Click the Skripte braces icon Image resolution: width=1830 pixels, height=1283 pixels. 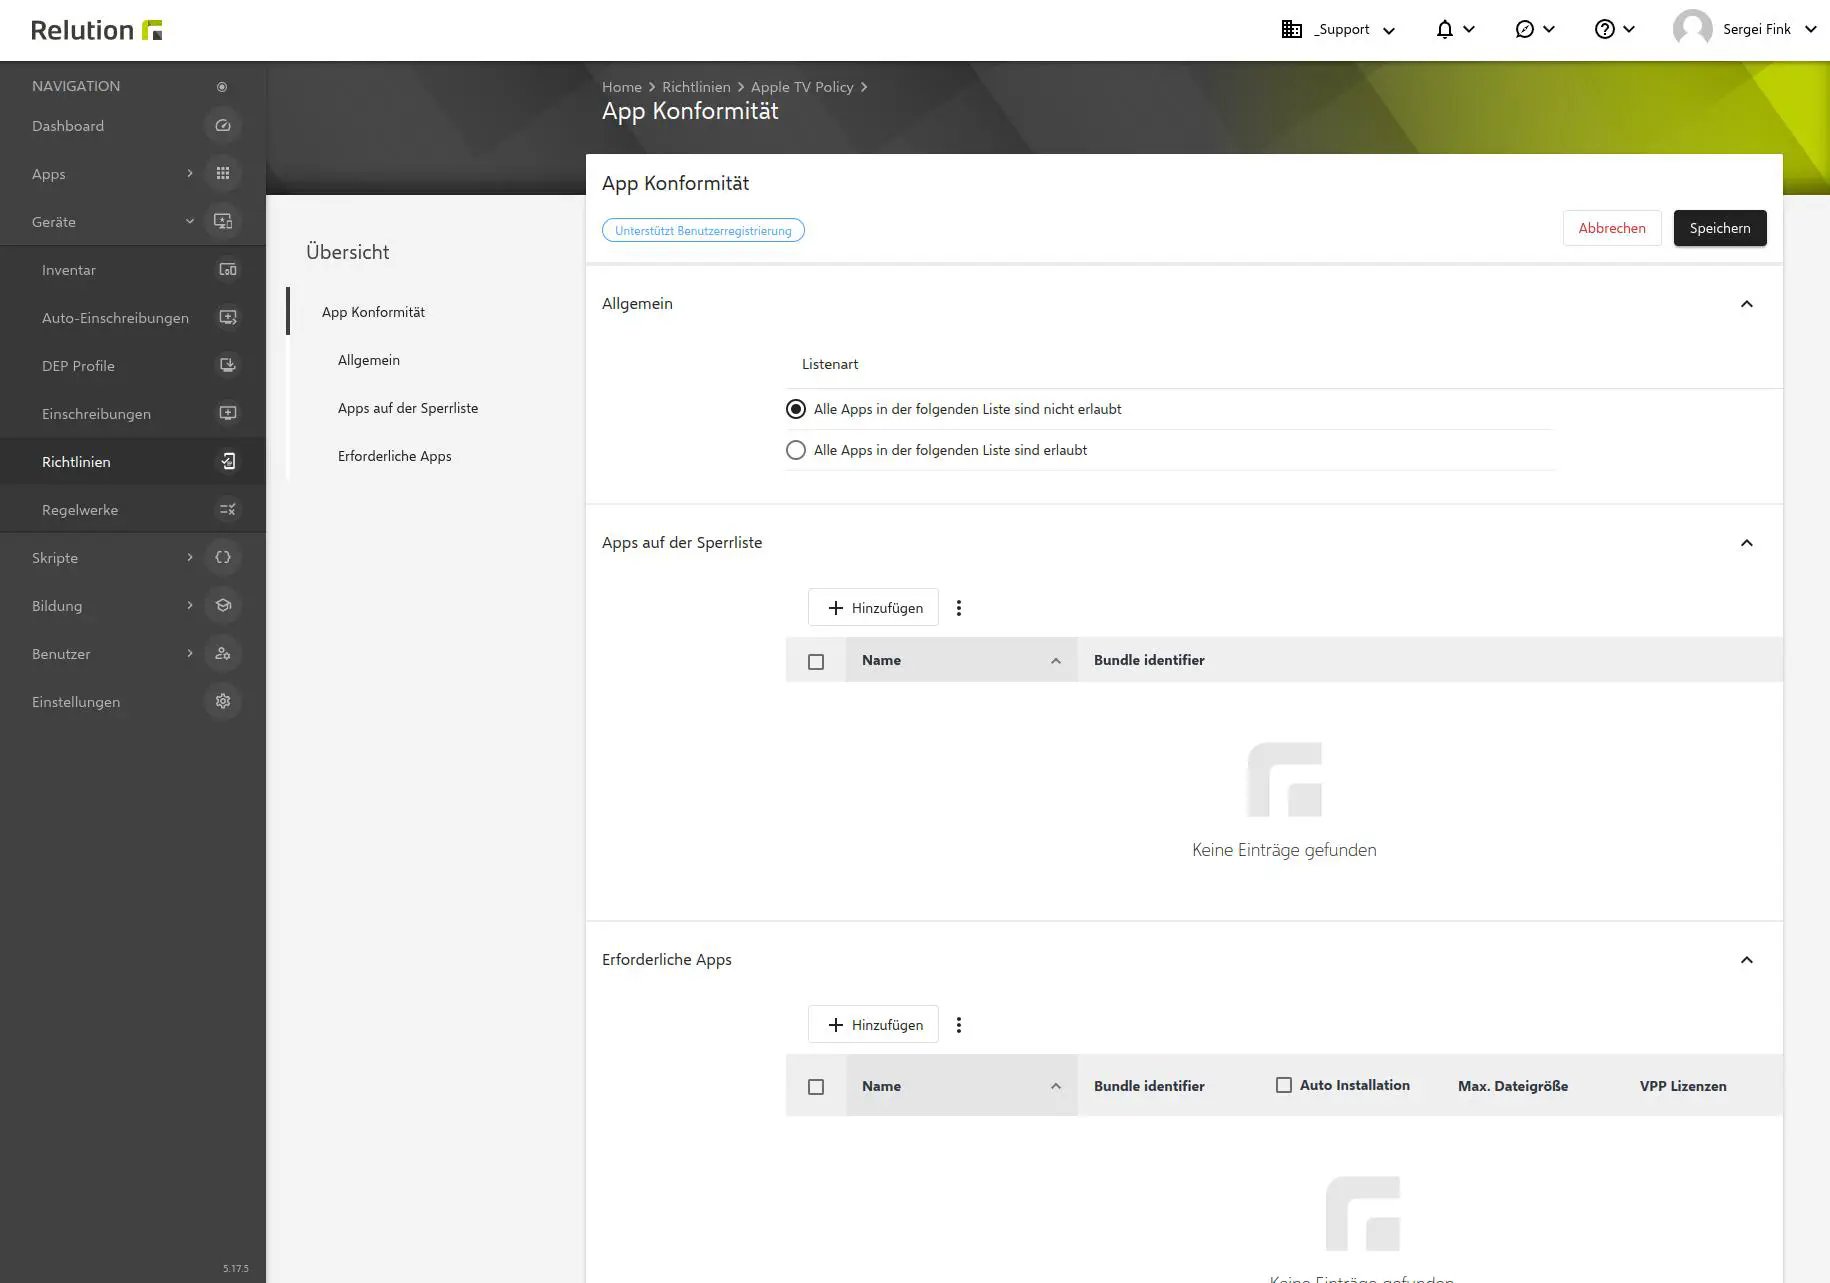pos(223,558)
